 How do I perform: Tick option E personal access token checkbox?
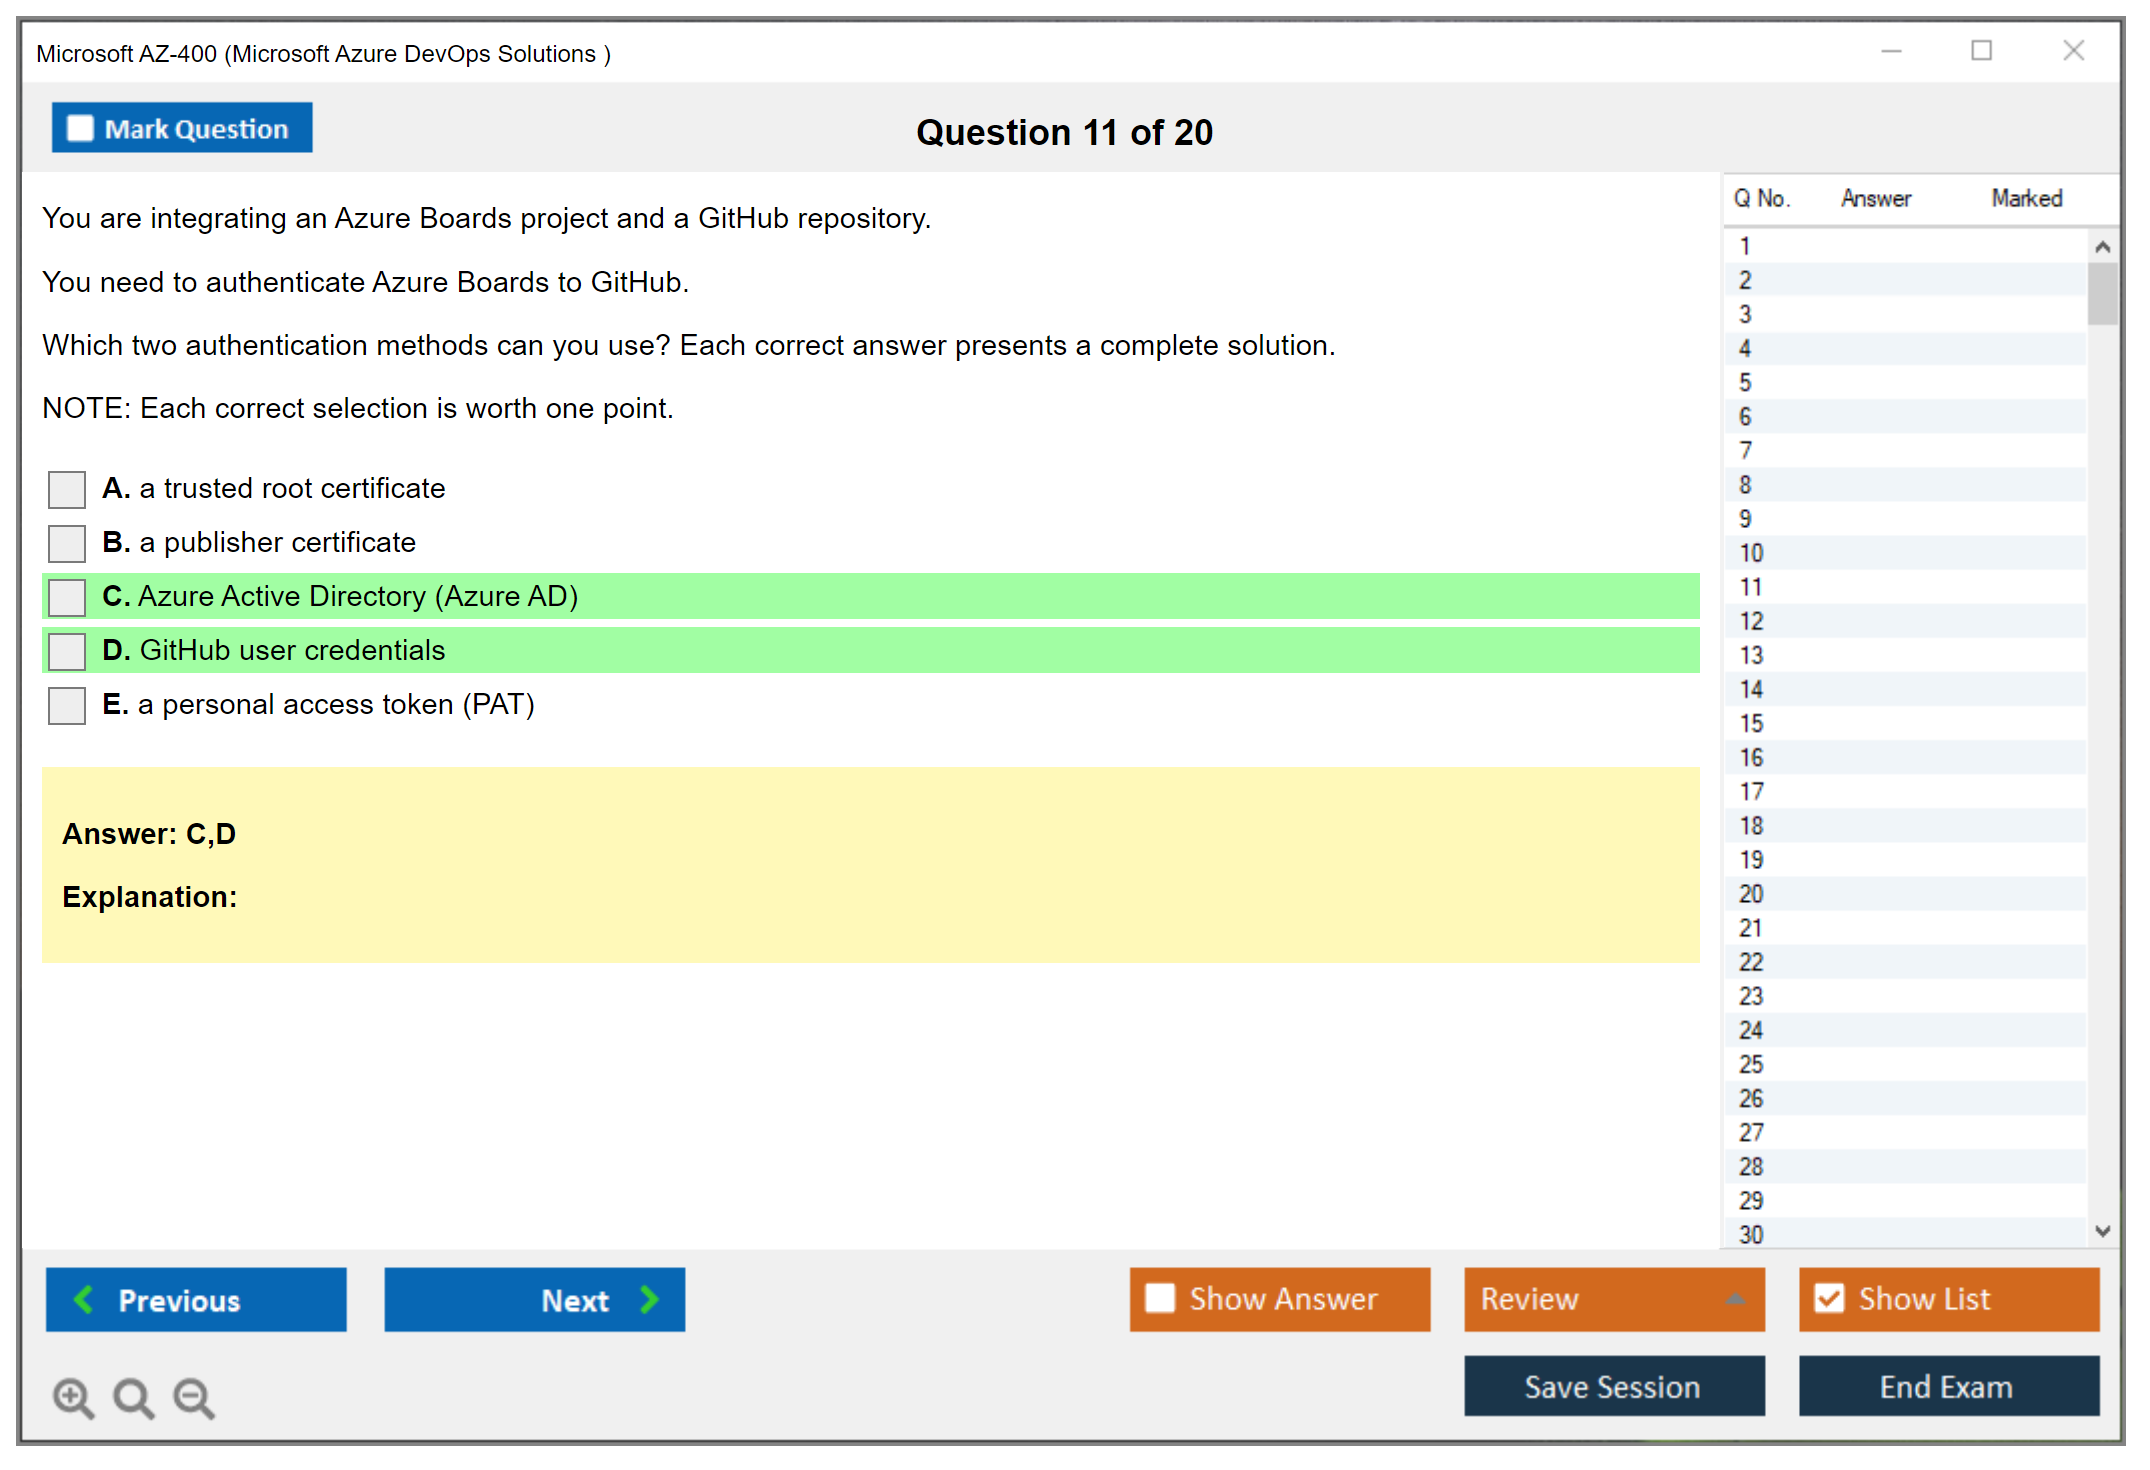coord(67,706)
